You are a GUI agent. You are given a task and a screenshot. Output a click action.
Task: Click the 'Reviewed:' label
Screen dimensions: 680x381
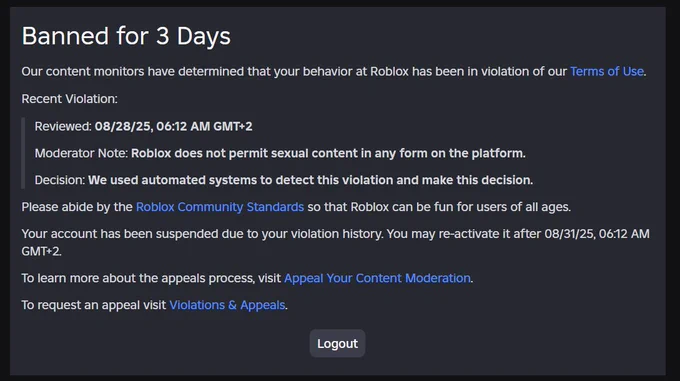[x=63, y=127]
